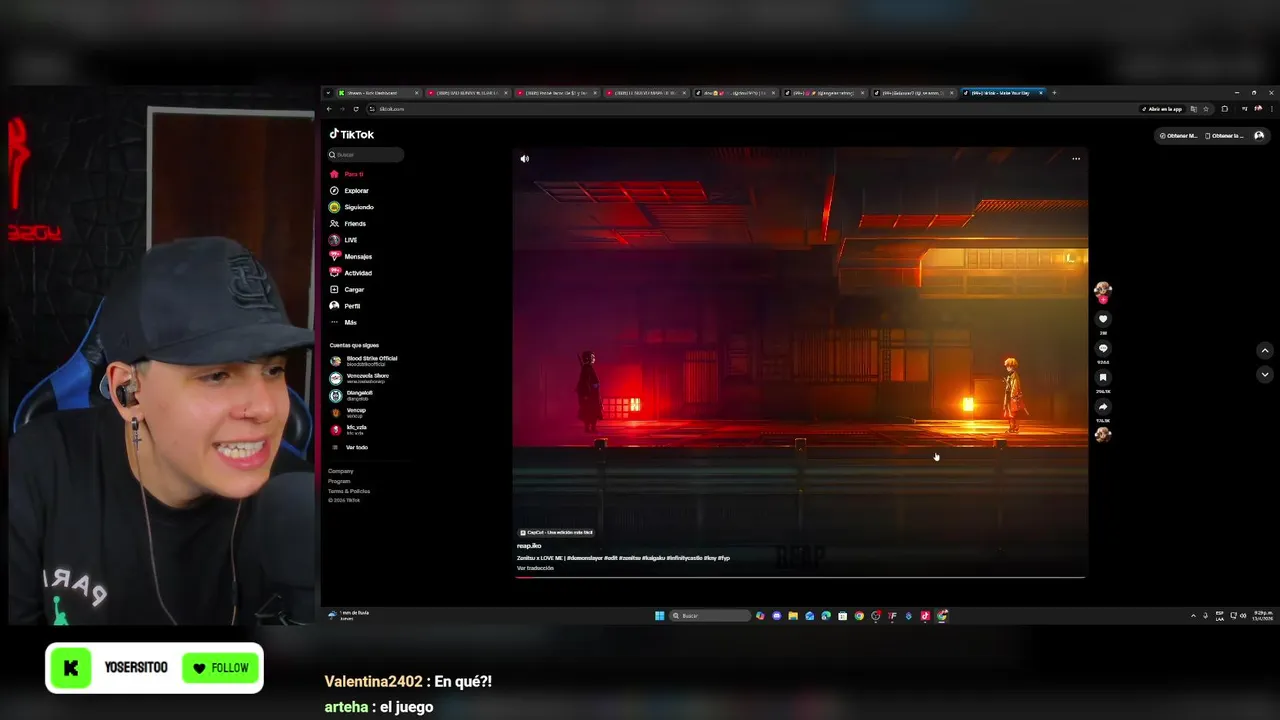Image resolution: width=1280 pixels, height=720 pixels.
Task: Open Blood Strike Official account
Action: [x=363, y=361]
